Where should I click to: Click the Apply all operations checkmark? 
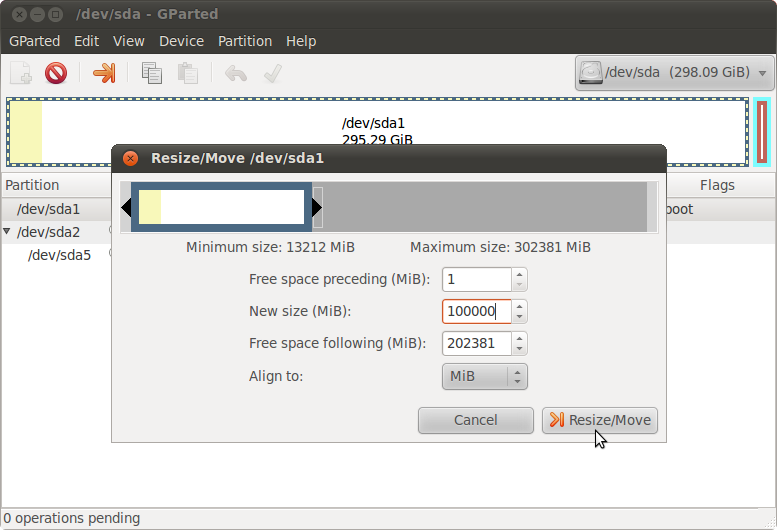click(273, 73)
